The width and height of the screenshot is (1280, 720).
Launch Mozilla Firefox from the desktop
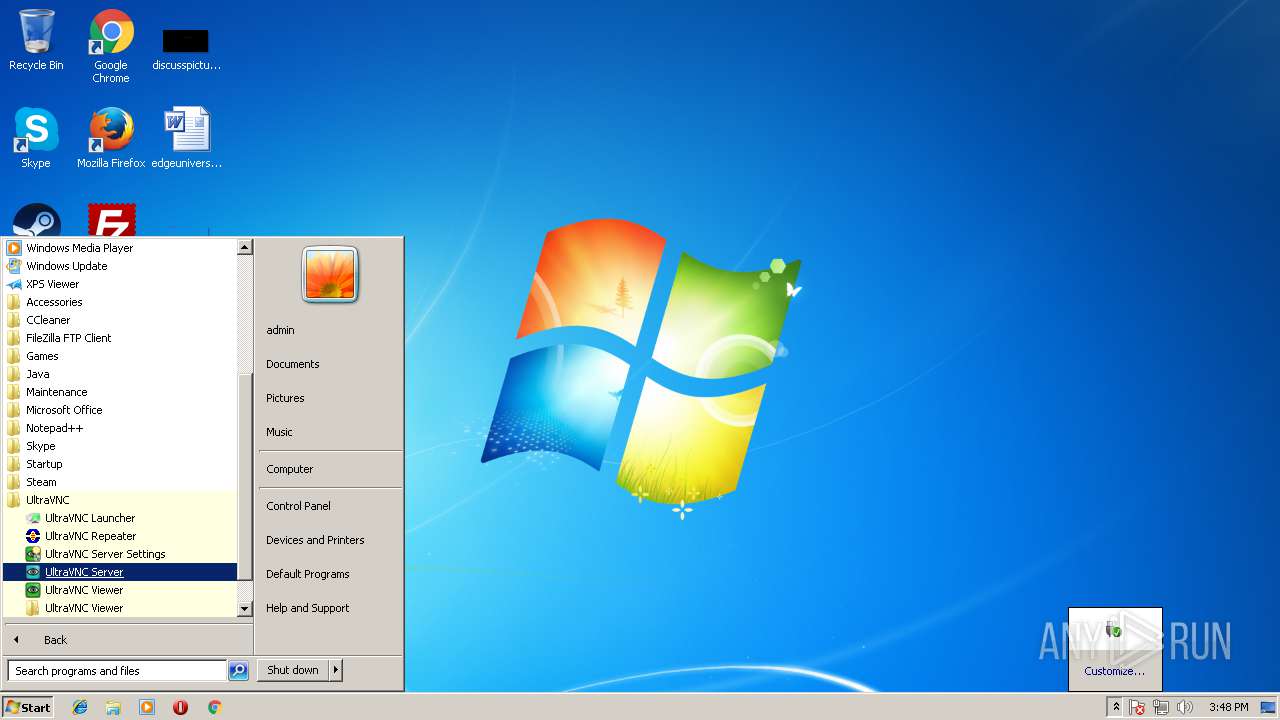click(x=111, y=138)
